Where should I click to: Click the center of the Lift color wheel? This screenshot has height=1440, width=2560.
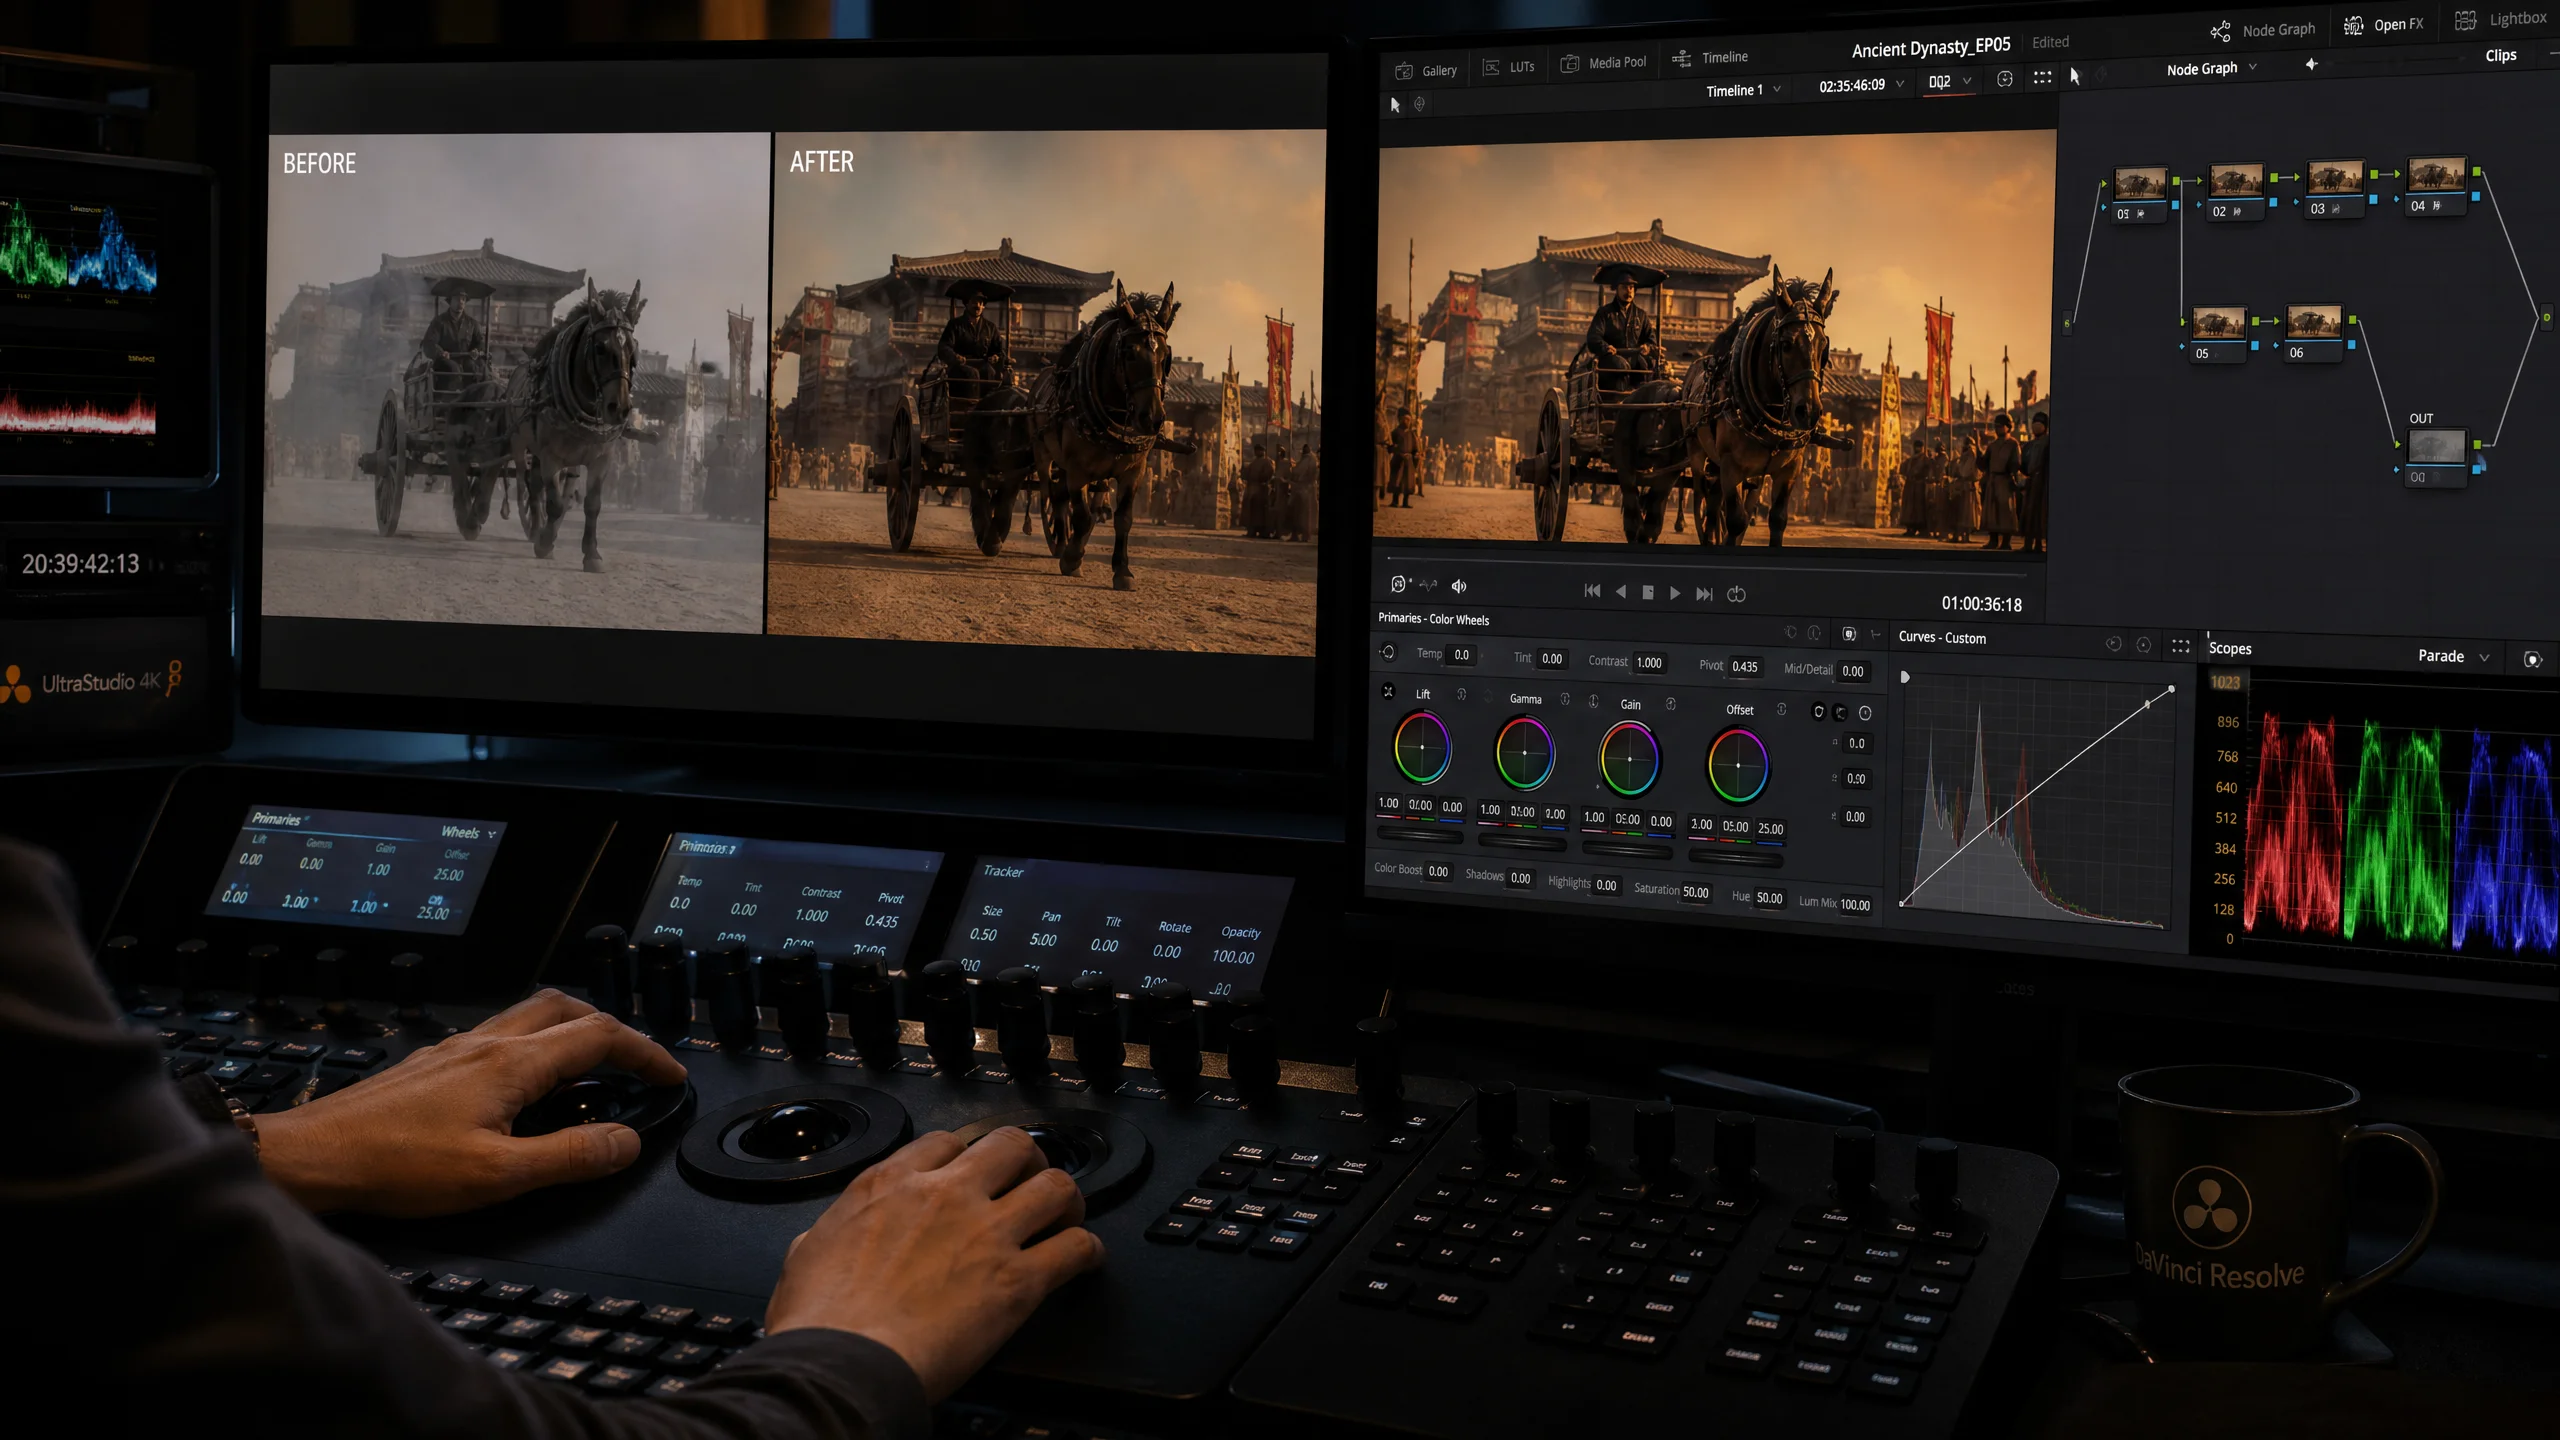coord(1422,747)
